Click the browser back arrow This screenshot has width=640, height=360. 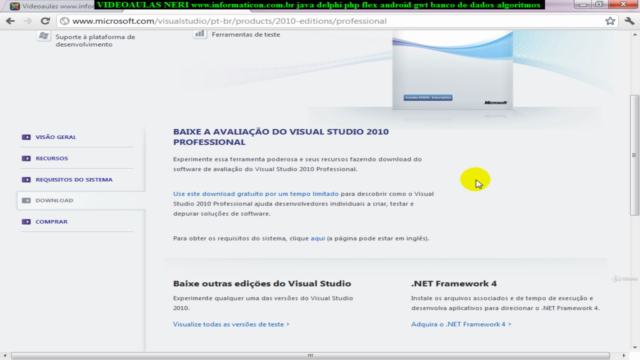(10, 21)
